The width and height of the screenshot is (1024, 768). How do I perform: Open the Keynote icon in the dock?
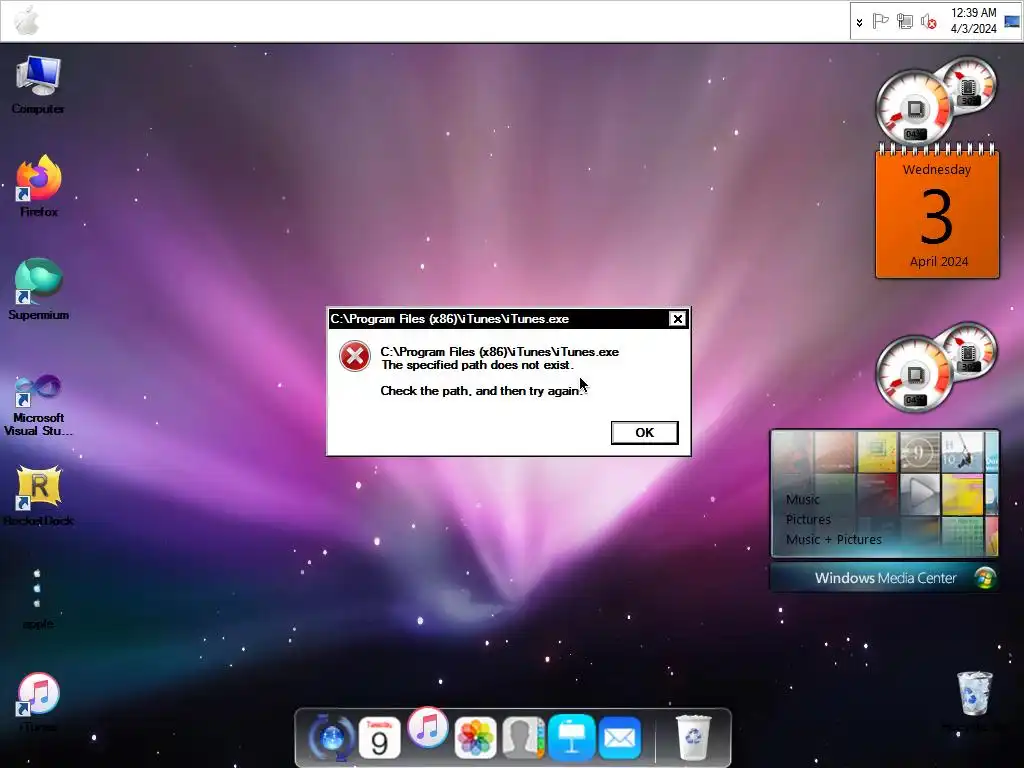point(571,738)
